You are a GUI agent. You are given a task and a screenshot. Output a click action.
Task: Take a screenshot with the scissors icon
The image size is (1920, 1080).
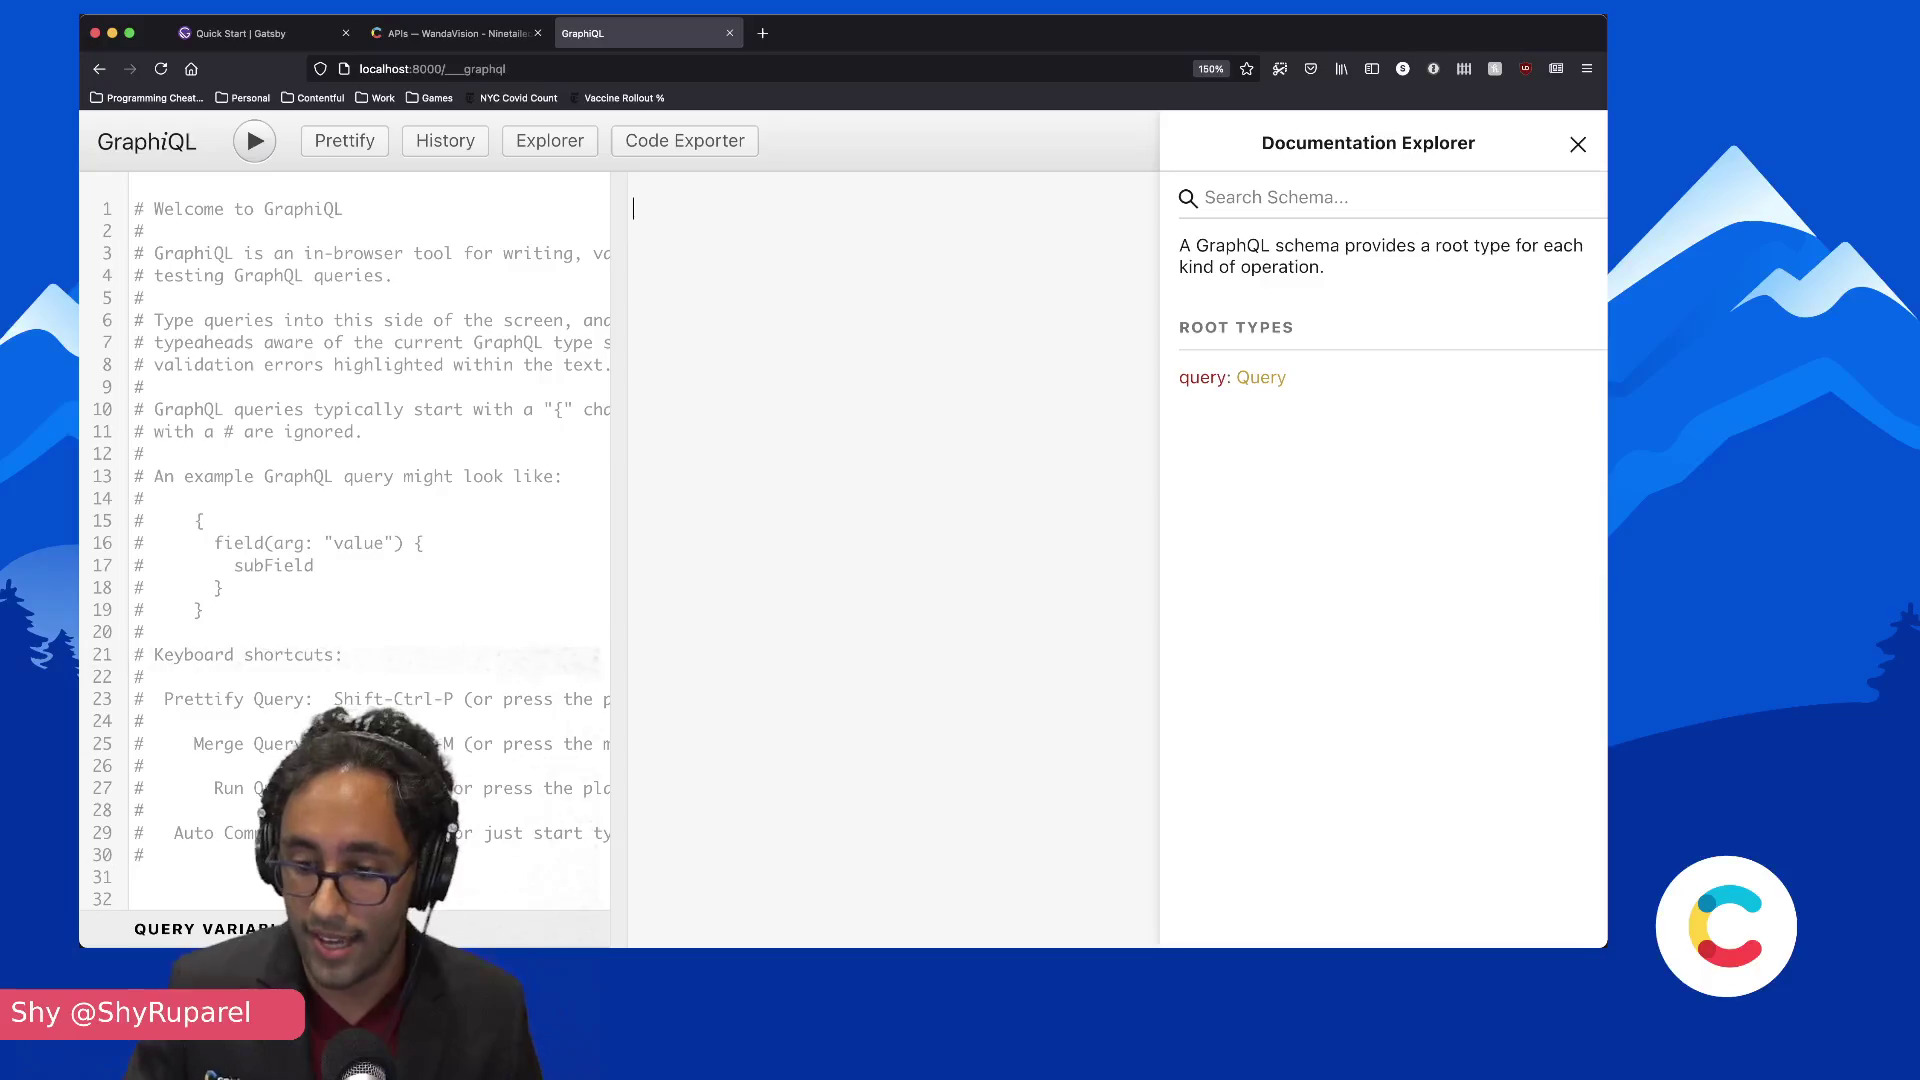1280,69
